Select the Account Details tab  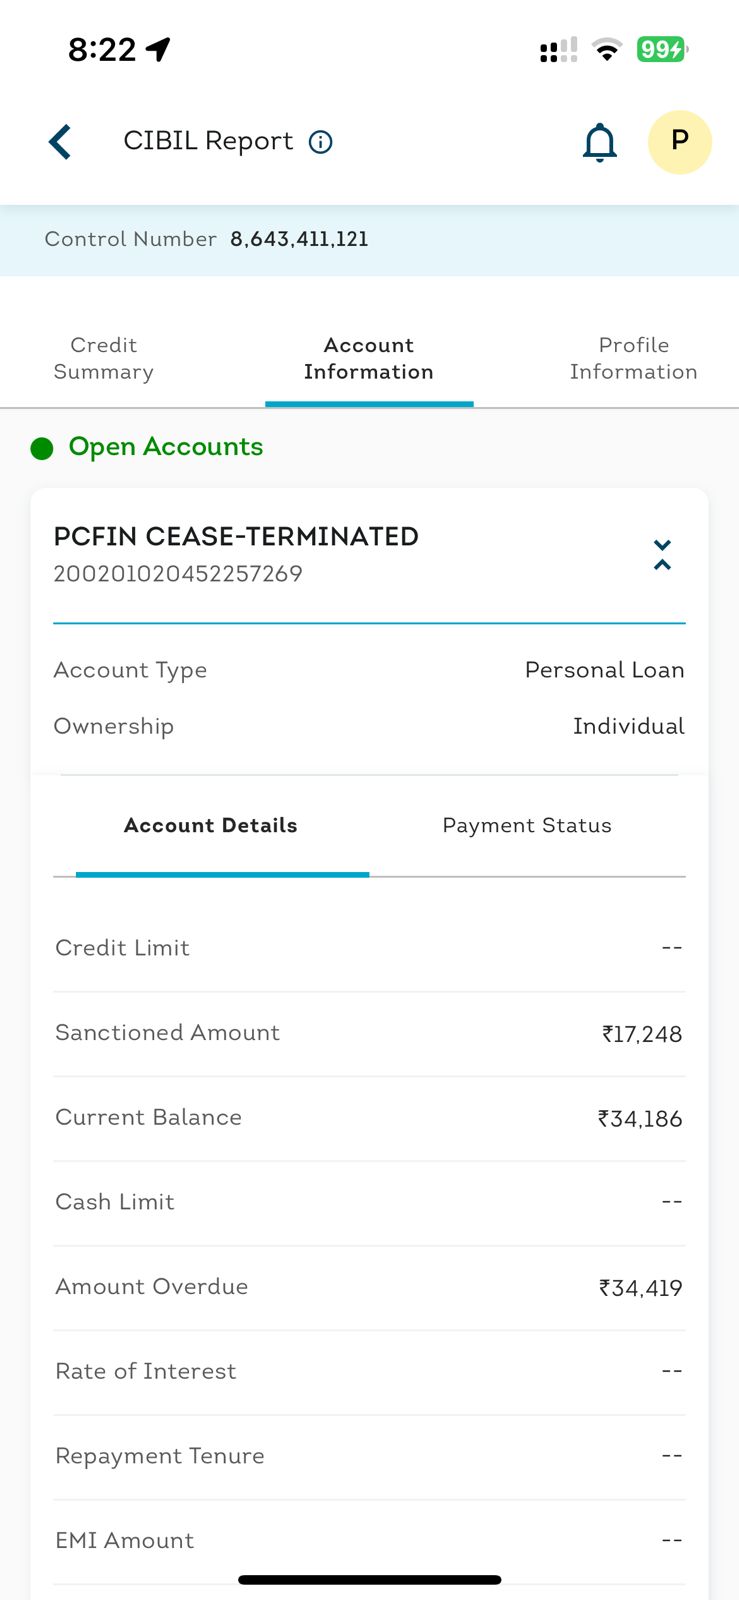[211, 826]
